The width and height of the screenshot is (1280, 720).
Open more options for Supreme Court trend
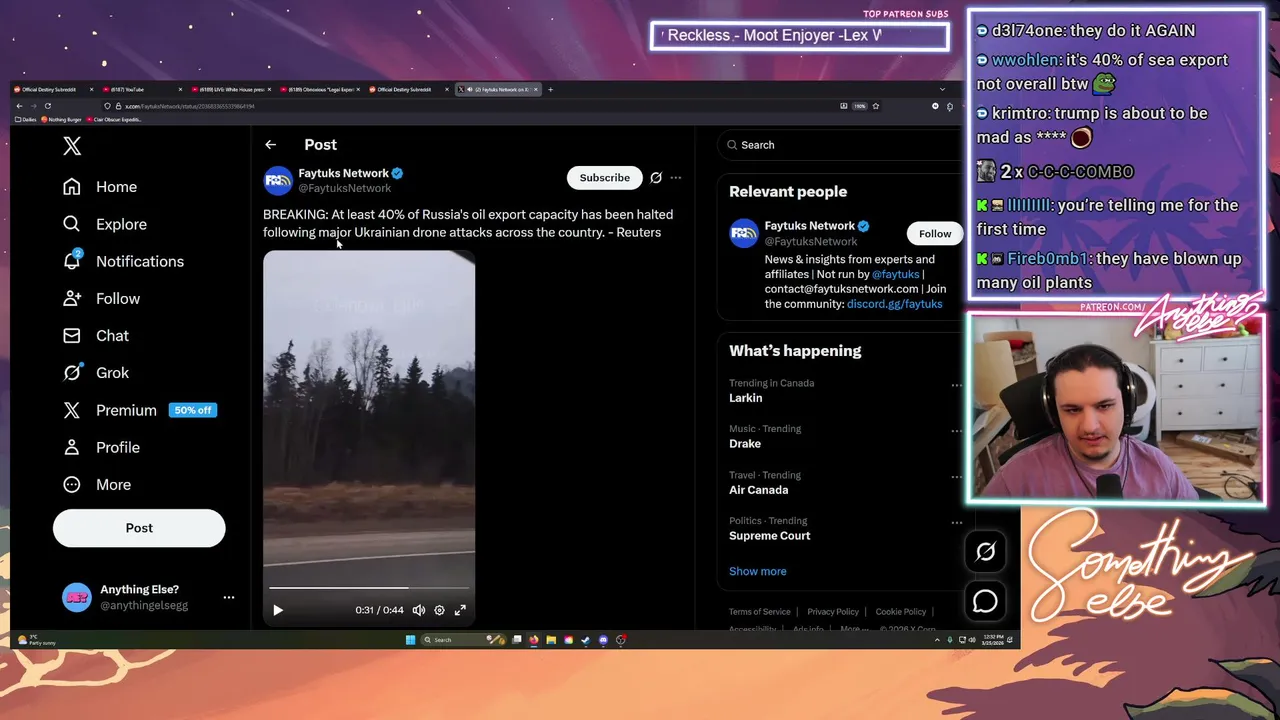coord(956,523)
